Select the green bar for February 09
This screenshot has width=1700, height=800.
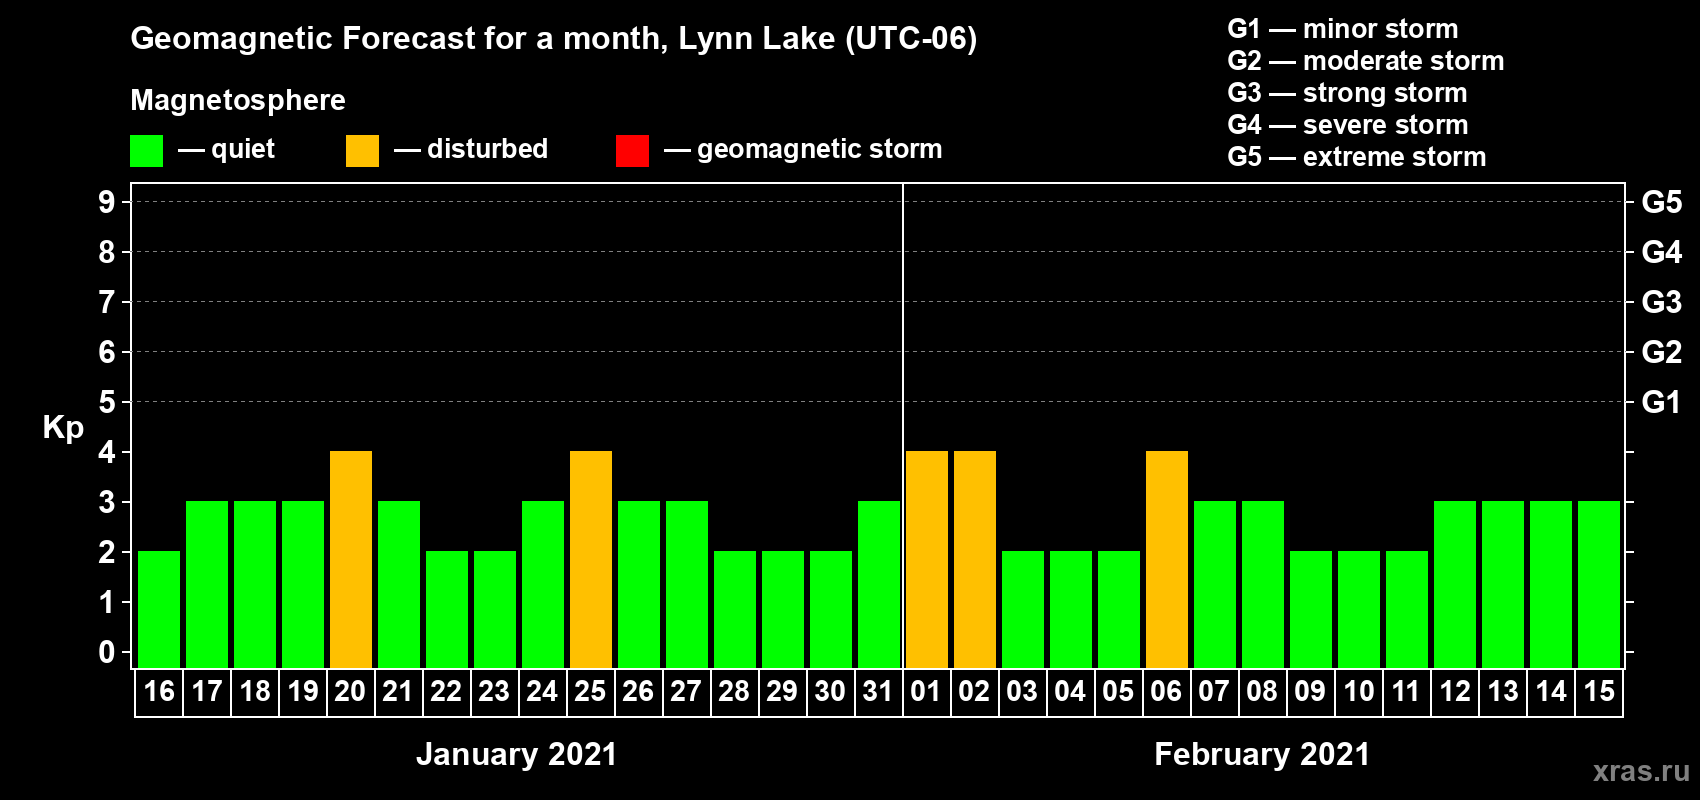click(1311, 609)
